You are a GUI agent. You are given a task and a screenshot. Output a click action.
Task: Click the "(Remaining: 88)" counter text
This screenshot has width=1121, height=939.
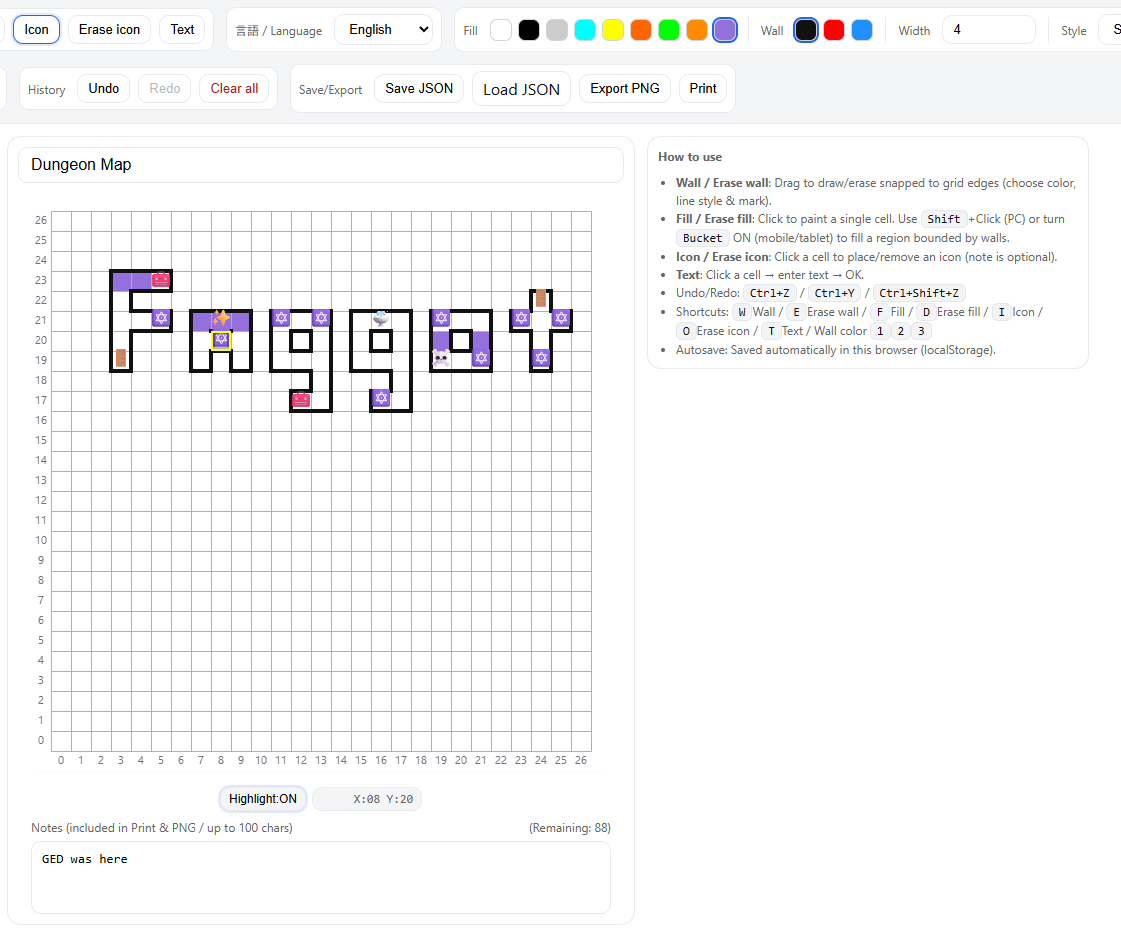(570, 828)
